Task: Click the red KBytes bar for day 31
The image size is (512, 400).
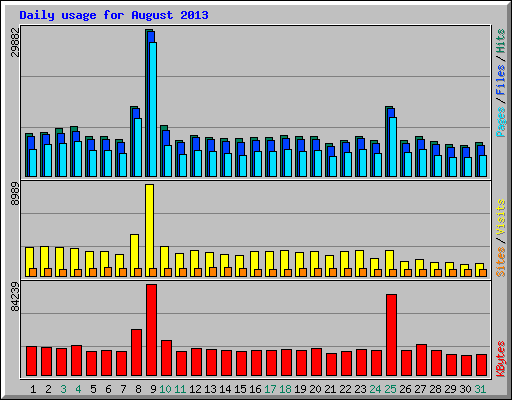Action: 481,365
